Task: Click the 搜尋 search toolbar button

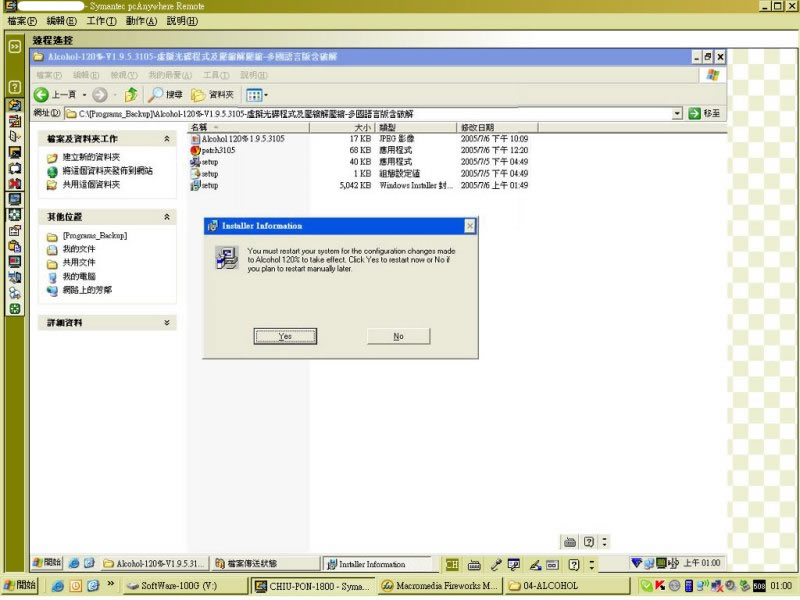Action: [165, 94]
